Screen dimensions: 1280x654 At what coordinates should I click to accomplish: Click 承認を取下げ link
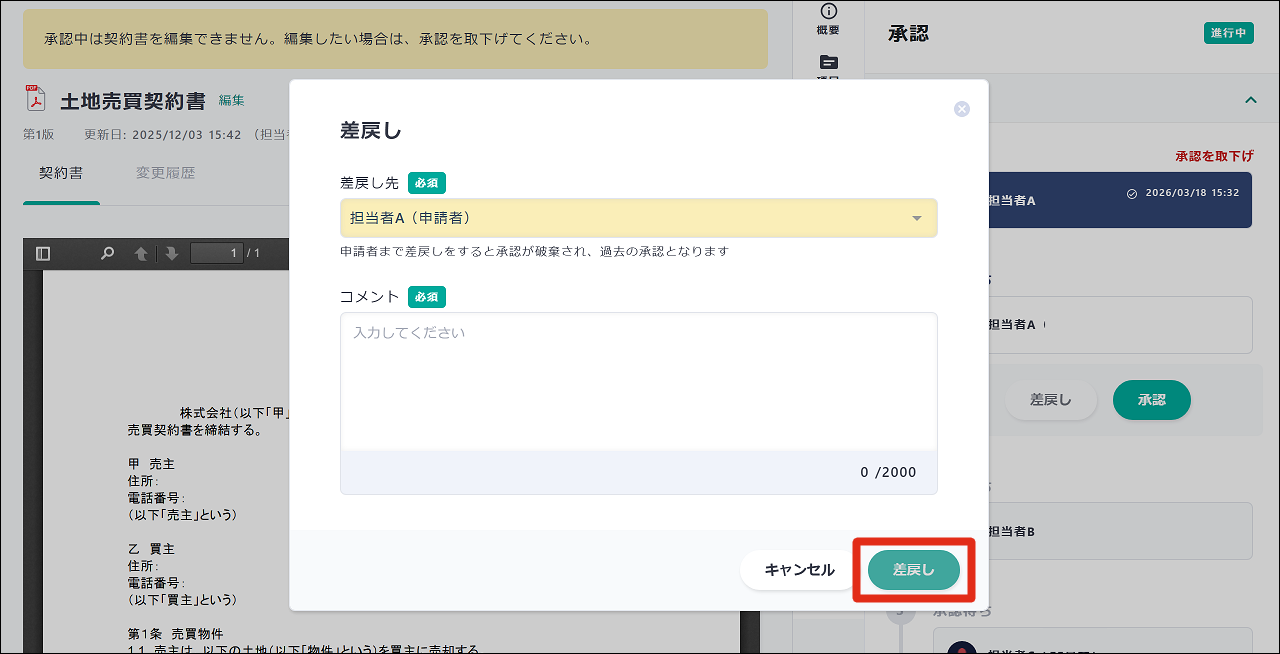[x=1213, y=156]
